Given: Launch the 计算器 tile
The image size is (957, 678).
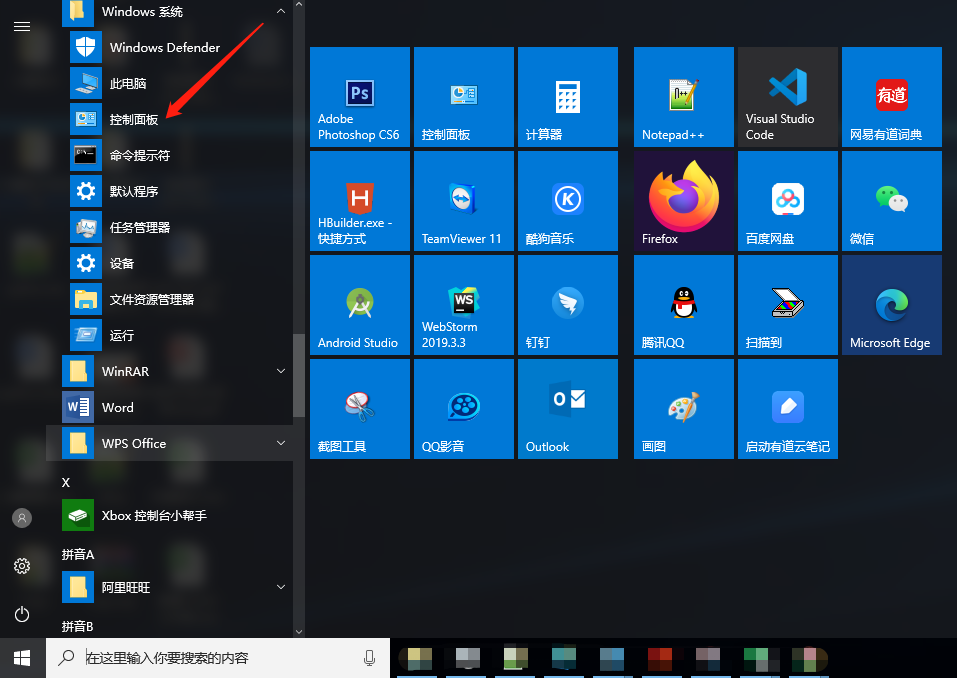Looking at the screenshot, I should tap(568, 96).
